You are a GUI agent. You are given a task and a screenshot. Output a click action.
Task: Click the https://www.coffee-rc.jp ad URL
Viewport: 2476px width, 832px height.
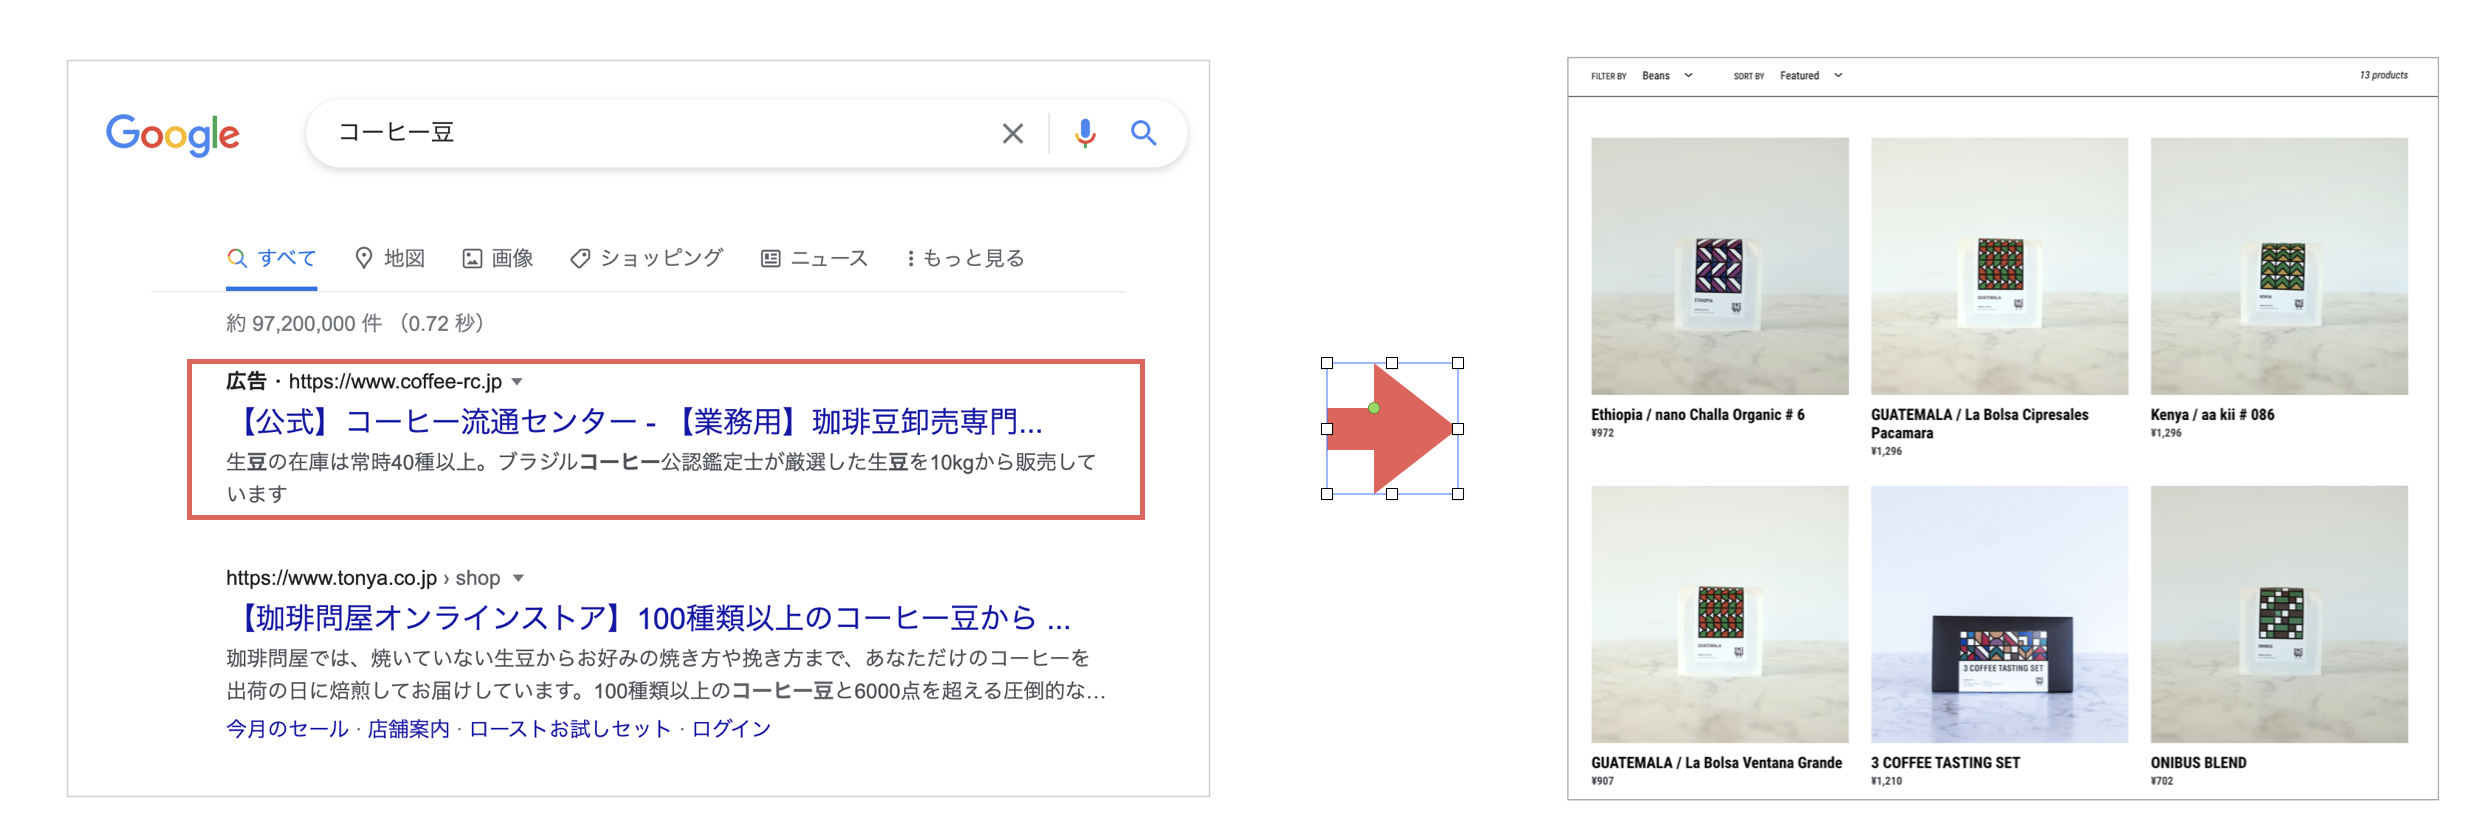[x=395, y=382]
